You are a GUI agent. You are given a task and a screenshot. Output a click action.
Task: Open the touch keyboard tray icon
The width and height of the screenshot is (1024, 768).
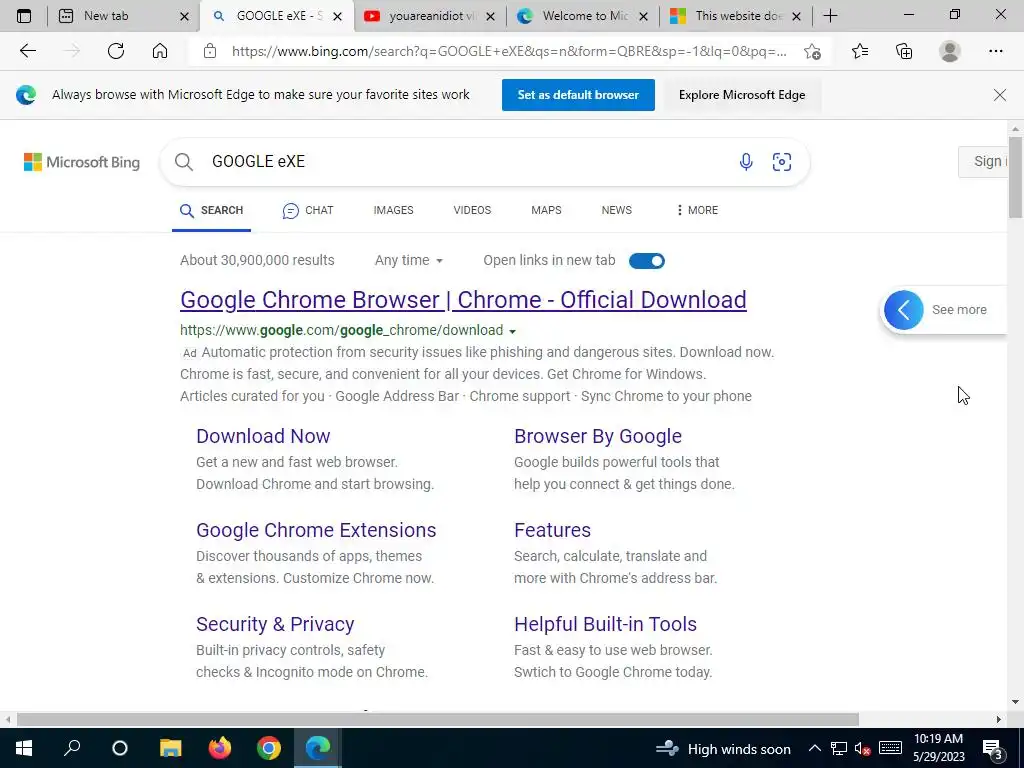click(889, 749)
